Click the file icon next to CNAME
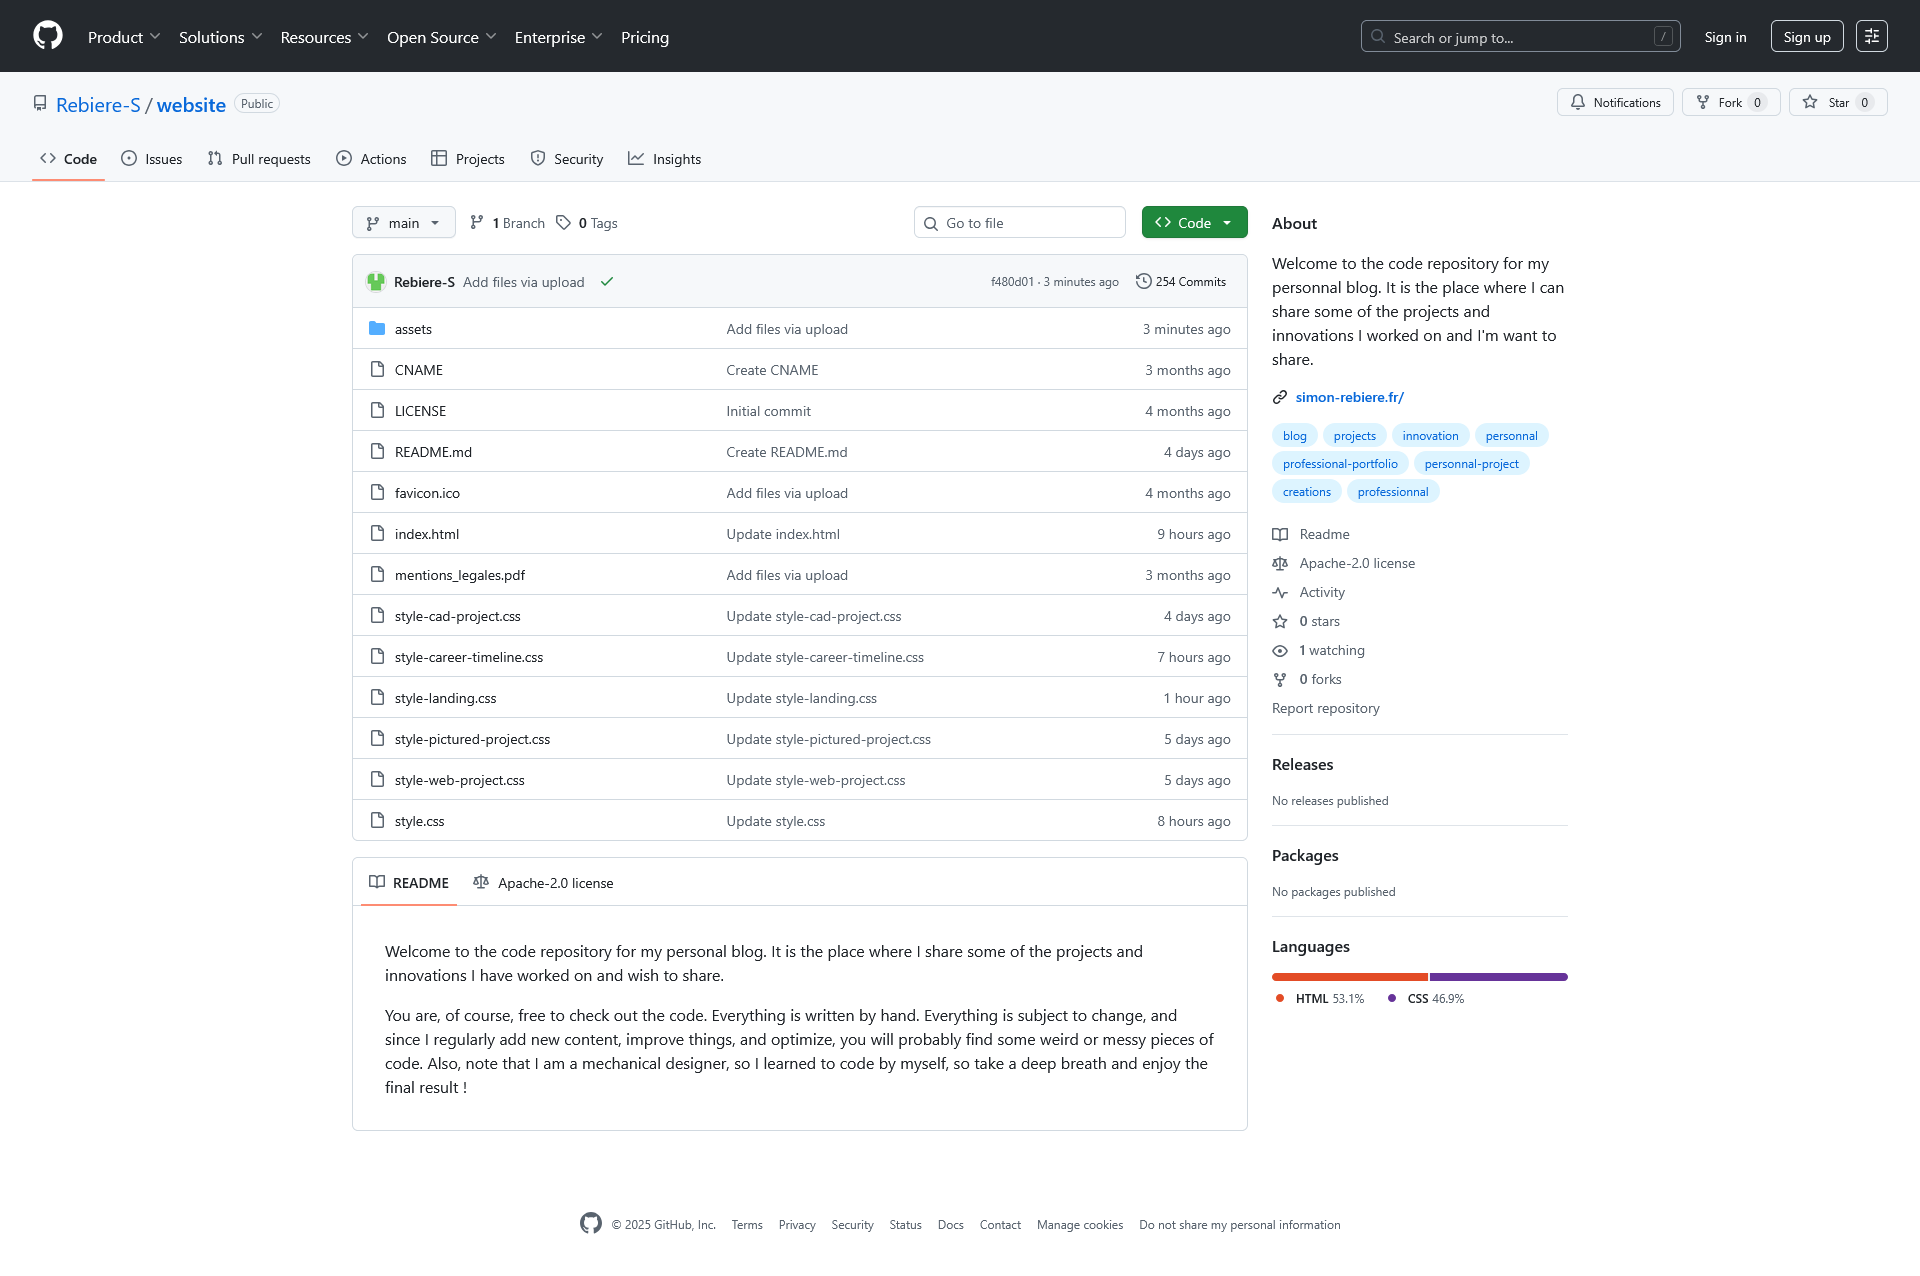Viewport: 1920px width, 1276px height. 377,369
